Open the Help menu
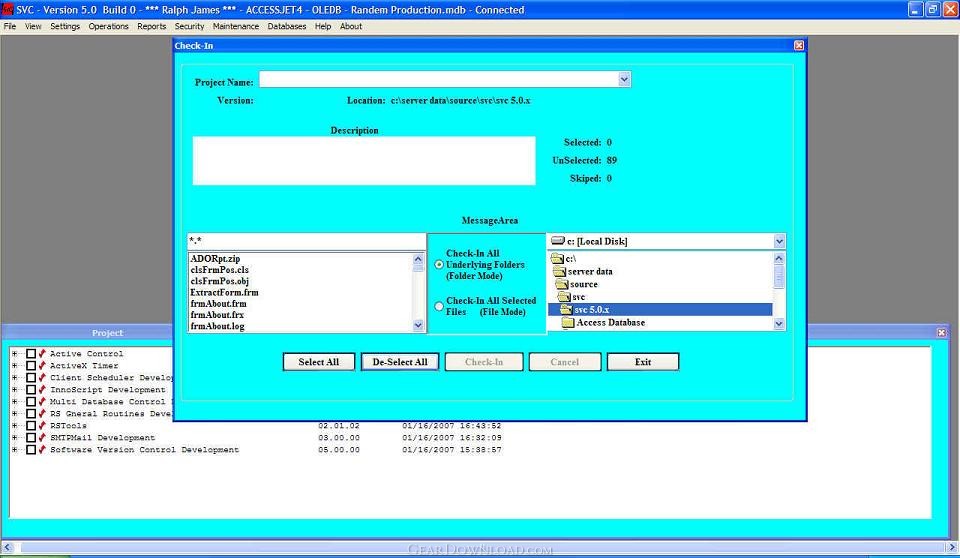The image size is (960, 558). click(x=323, y=26)
